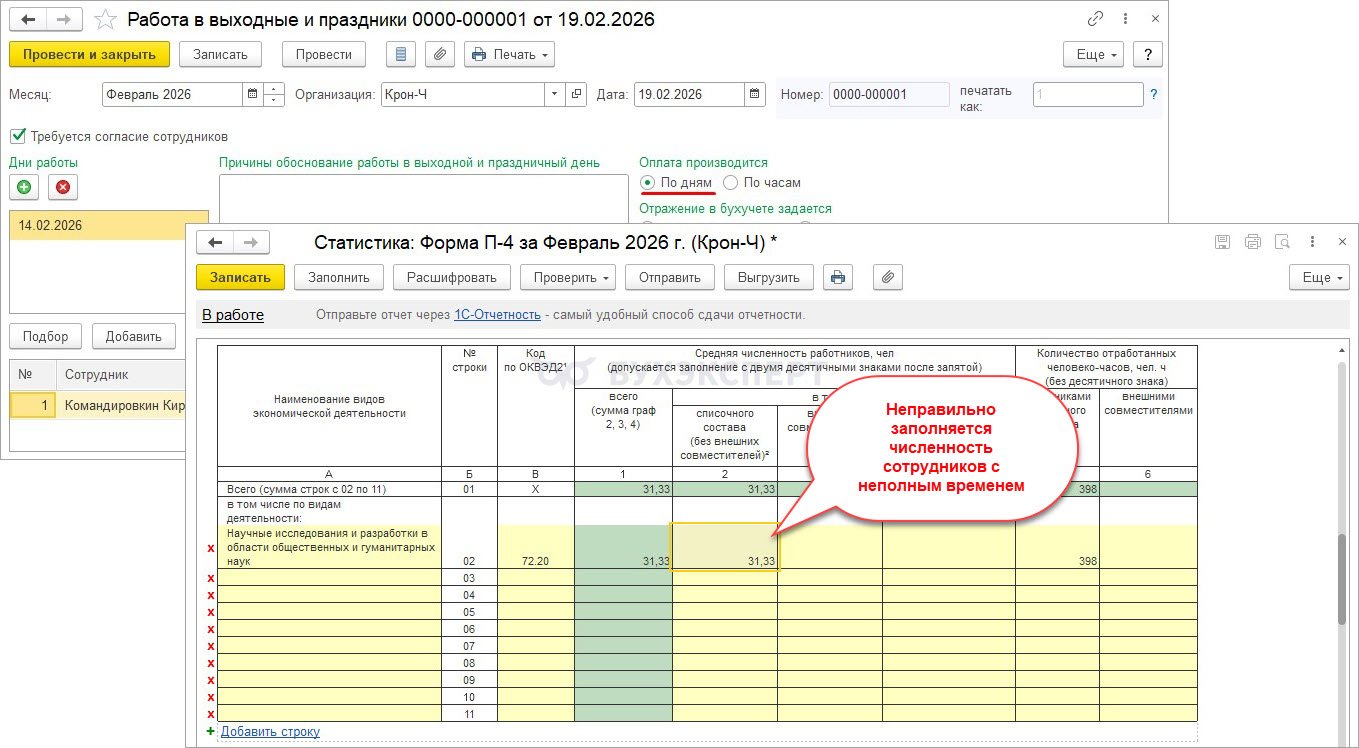Select the 'По дням' radio button
Screen dimensions: 1359x748
click(x=648, y=183)
